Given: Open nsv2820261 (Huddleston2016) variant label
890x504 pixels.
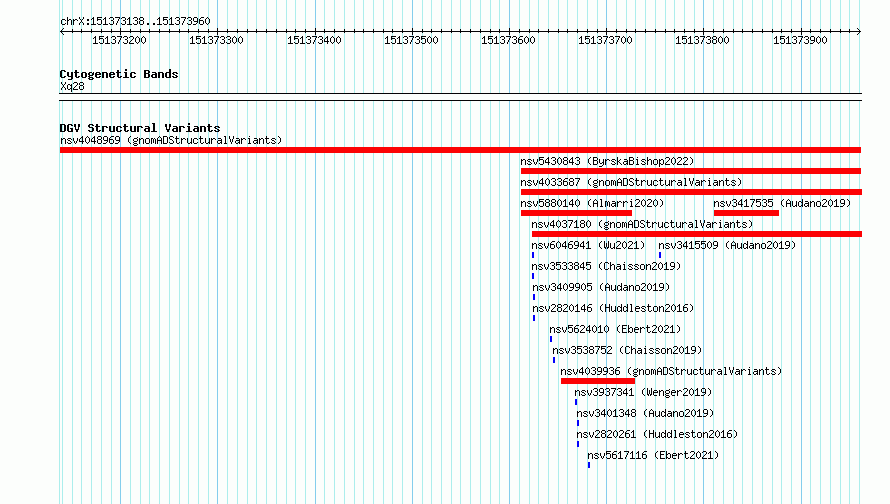Looking at the screenshot, I should pos(657,434).
